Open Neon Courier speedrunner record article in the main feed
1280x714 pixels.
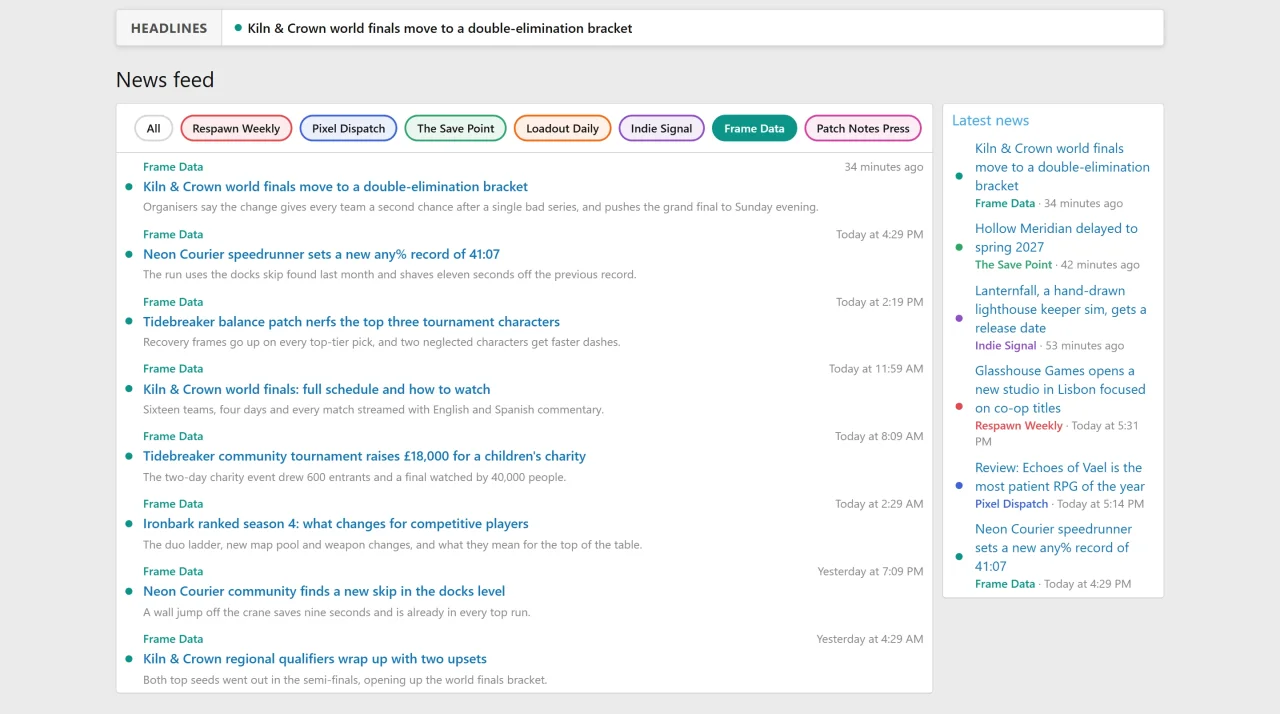click(321, 254)
